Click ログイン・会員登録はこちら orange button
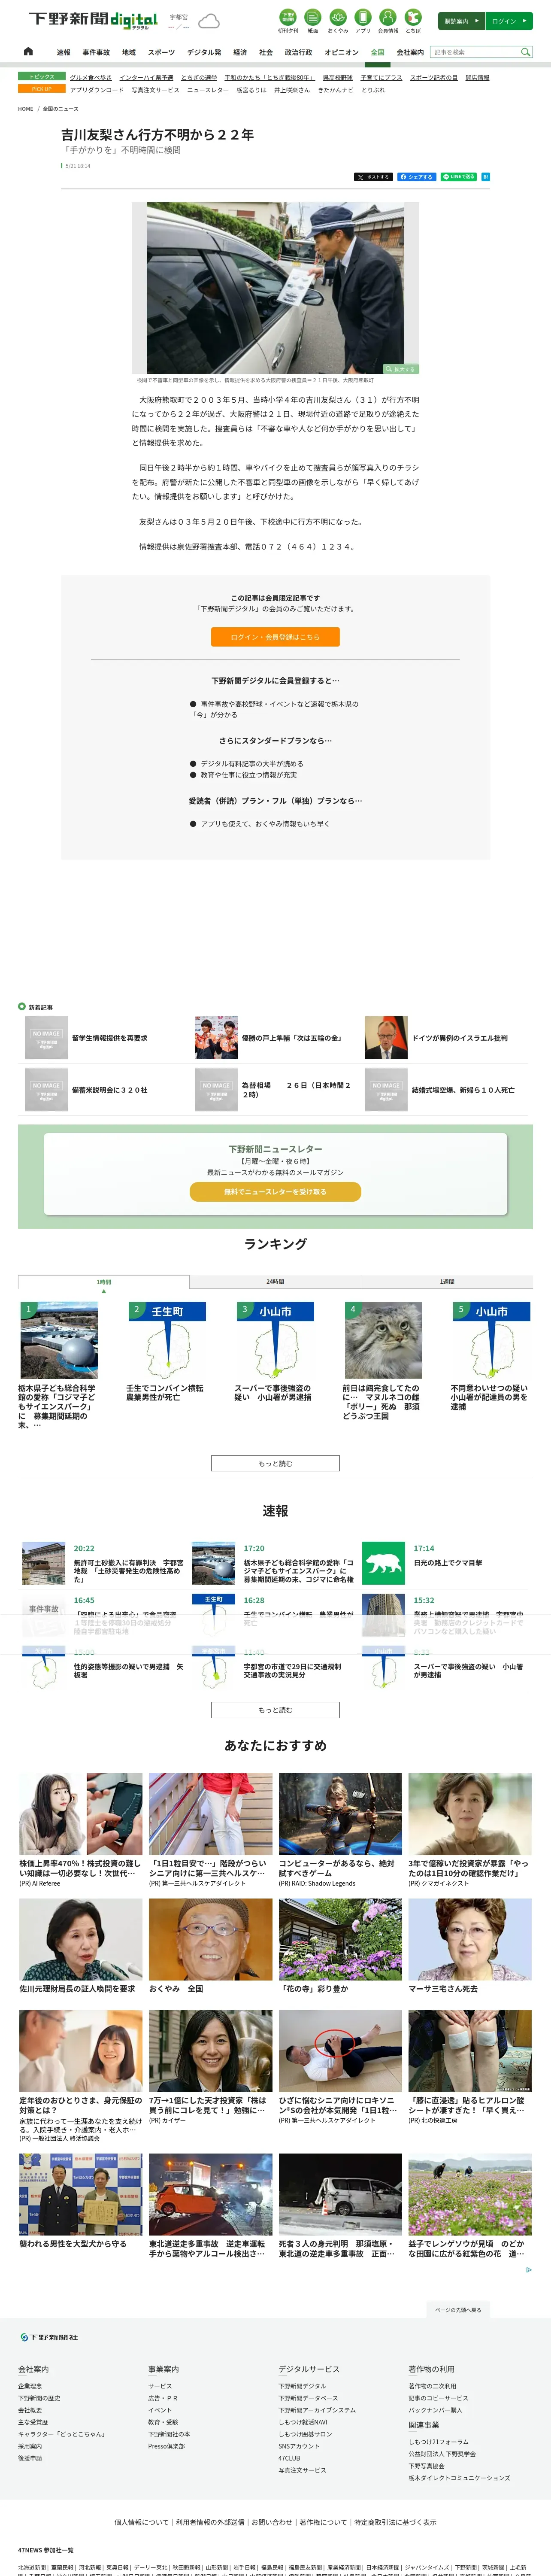Image resolution: width=551 pixels, height=2576 pixels. (275, 637)
